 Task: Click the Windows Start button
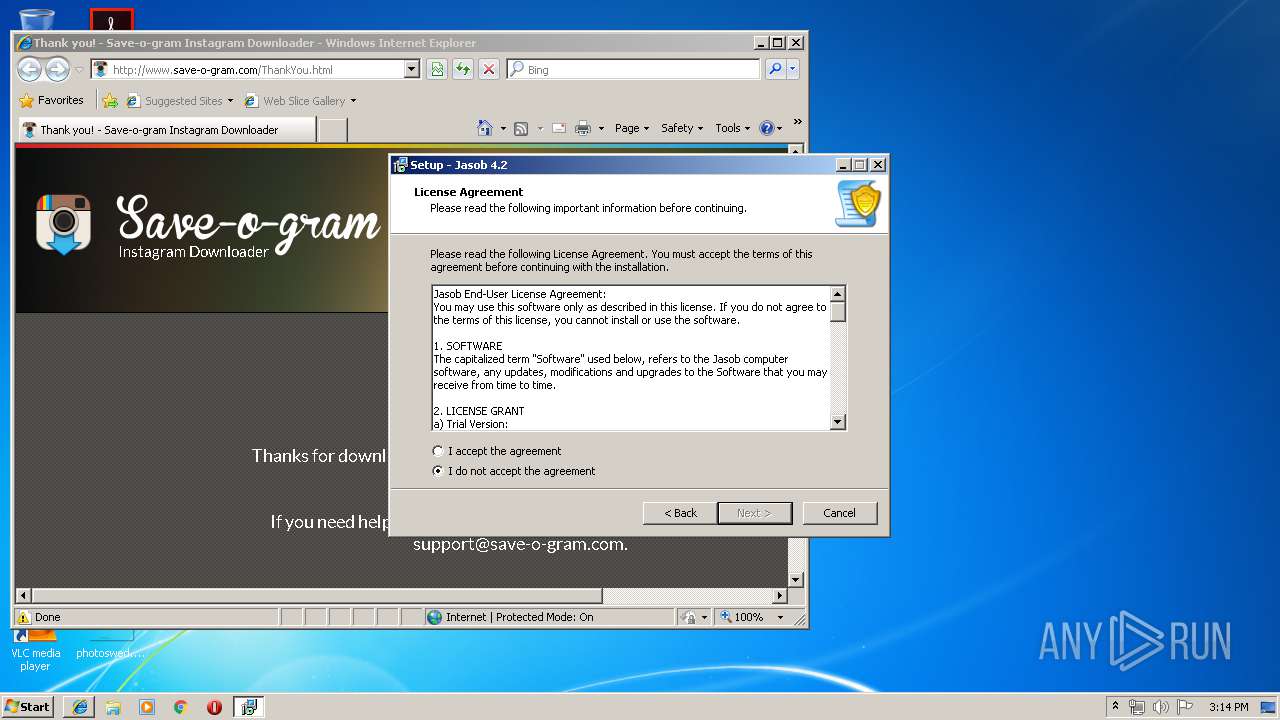(28, 706)
